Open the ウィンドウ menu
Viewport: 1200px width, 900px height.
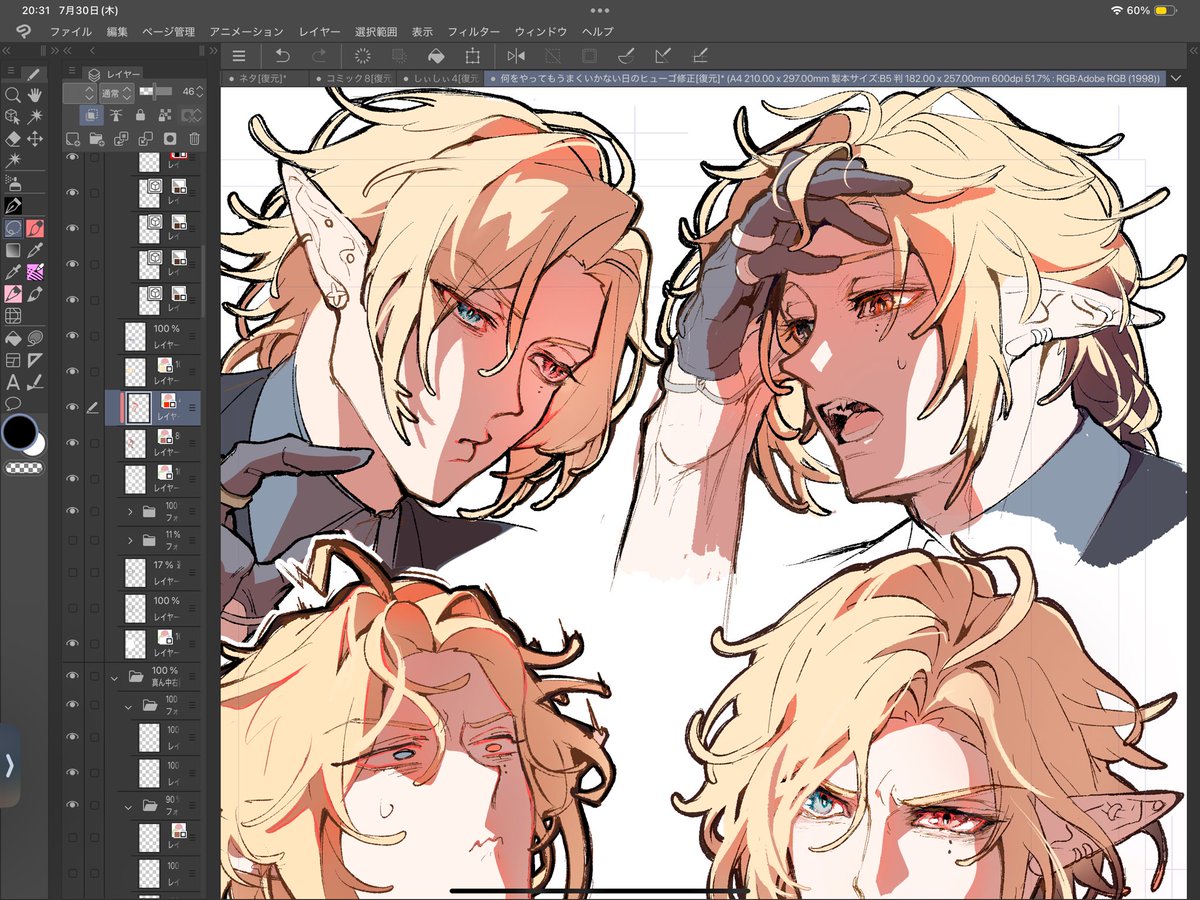click(541, 32)
